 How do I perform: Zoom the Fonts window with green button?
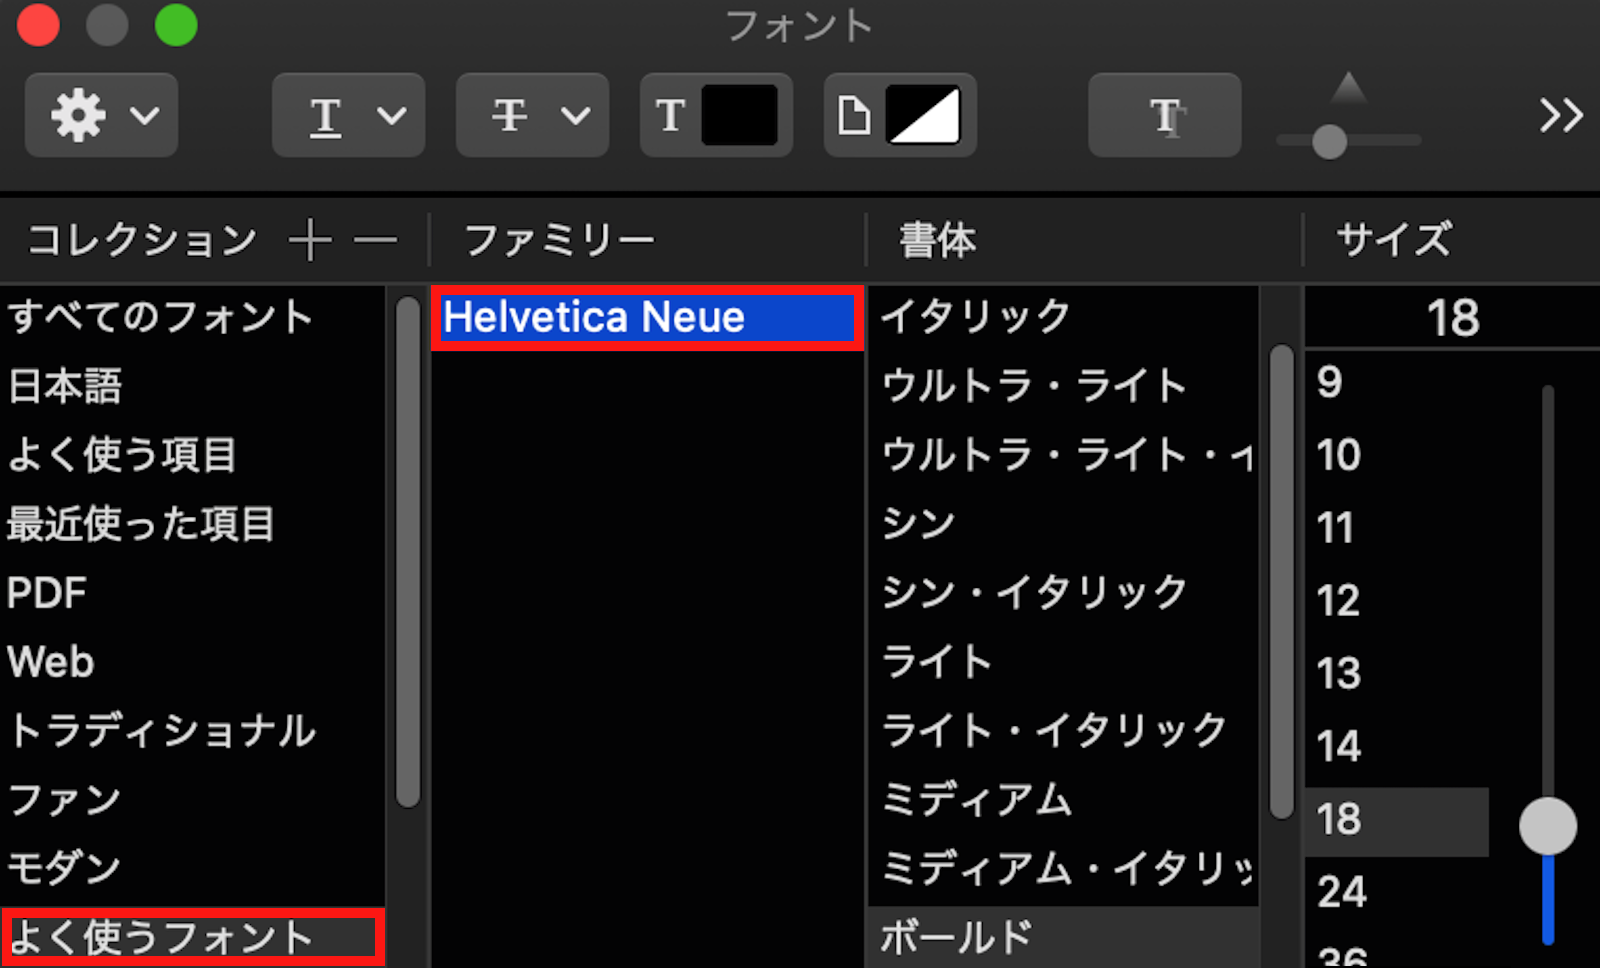pos(176,25)
